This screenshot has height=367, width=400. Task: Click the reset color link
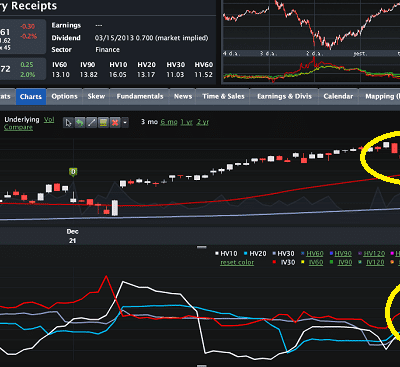point(237,263)
